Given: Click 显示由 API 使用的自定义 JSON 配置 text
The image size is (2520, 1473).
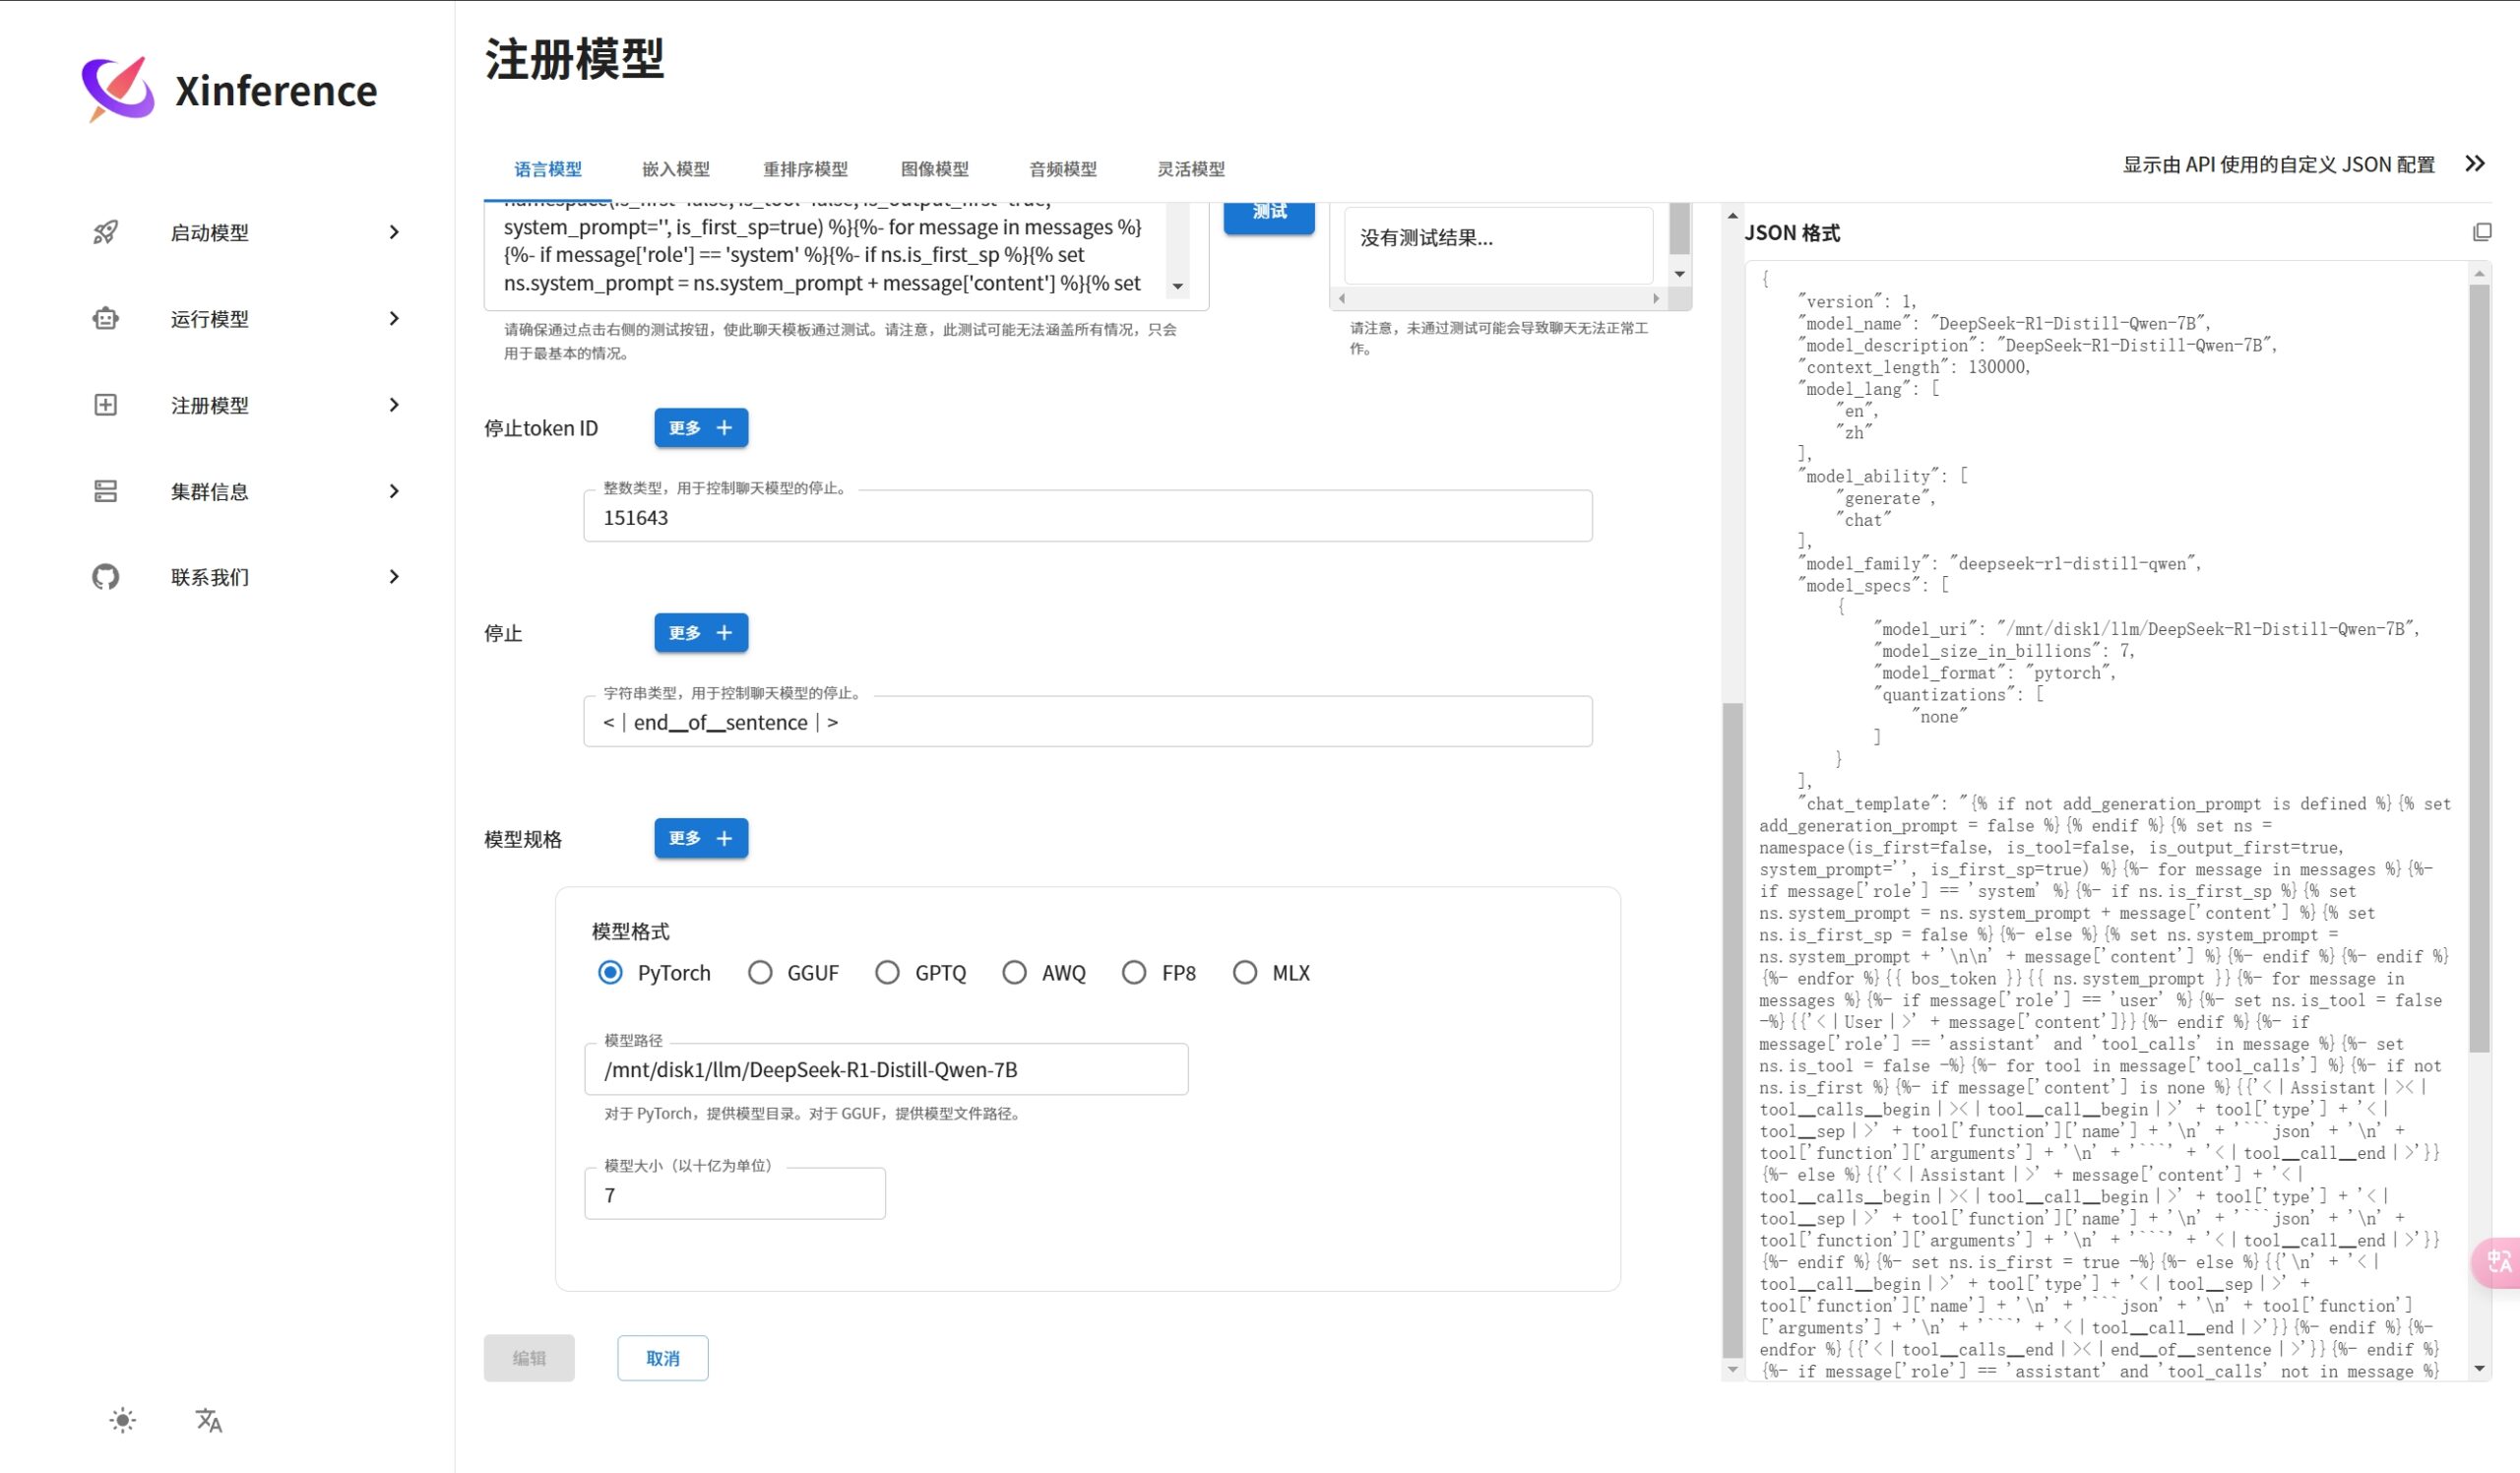Looking at the screenshot, I should pyautogui.click(x=2279, y=165).
